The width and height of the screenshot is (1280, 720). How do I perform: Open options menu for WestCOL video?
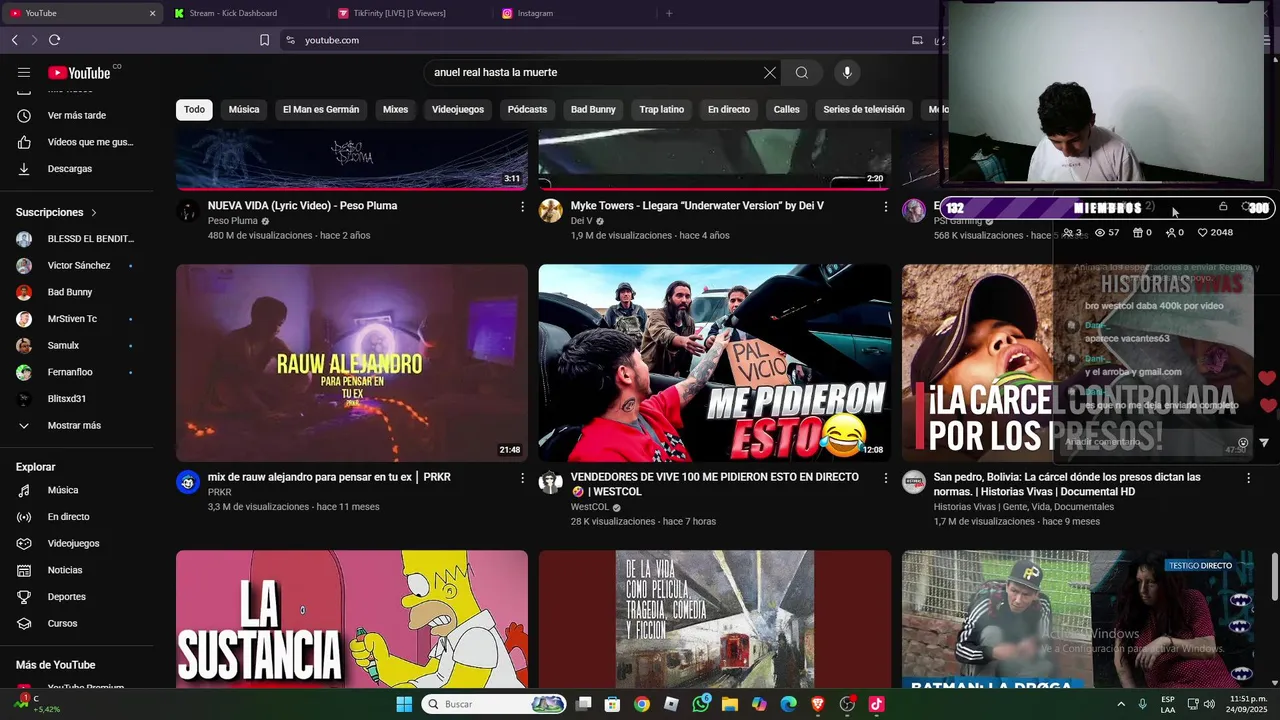click(x=885, y=478)
